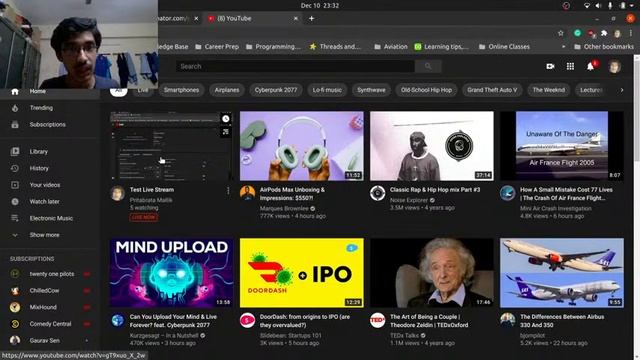The image size is (640, 360).
Task: Open Slidebean channel avatar
Action: coord(247,320)
